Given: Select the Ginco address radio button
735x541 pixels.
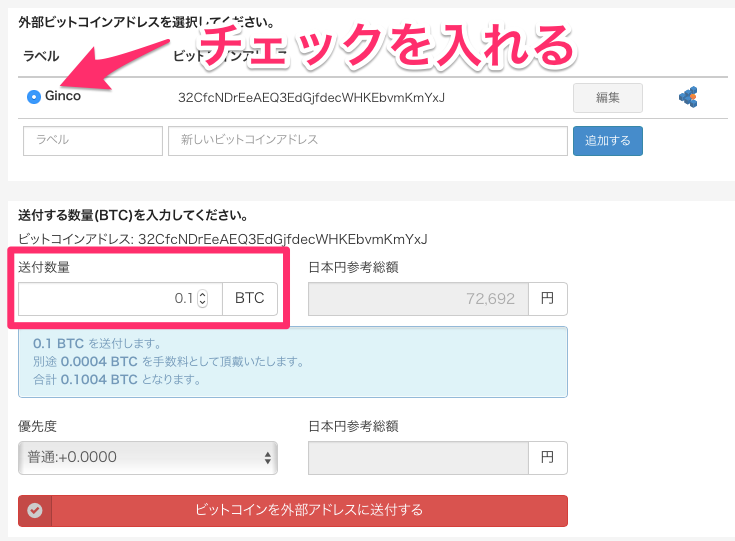Looking at the screenshot, I should tap(34, 97).
